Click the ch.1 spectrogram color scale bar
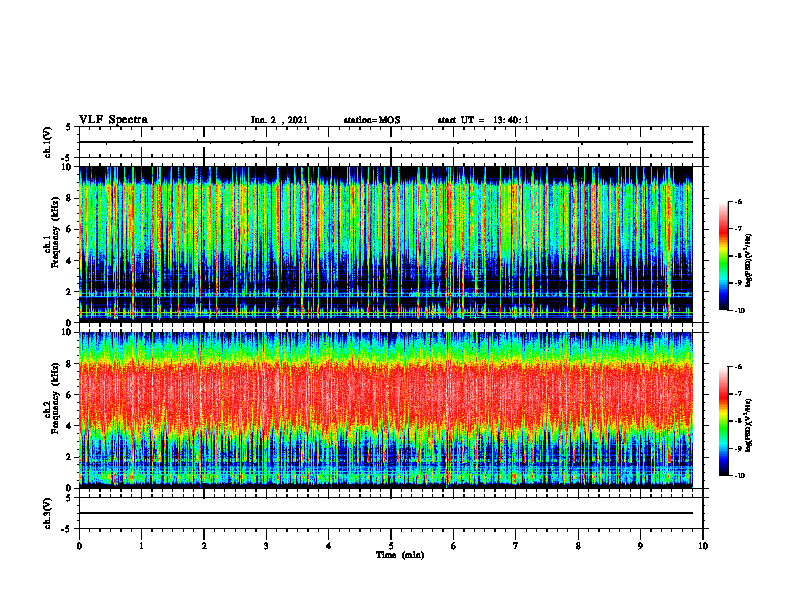792x612 pixels. point(723,256)
